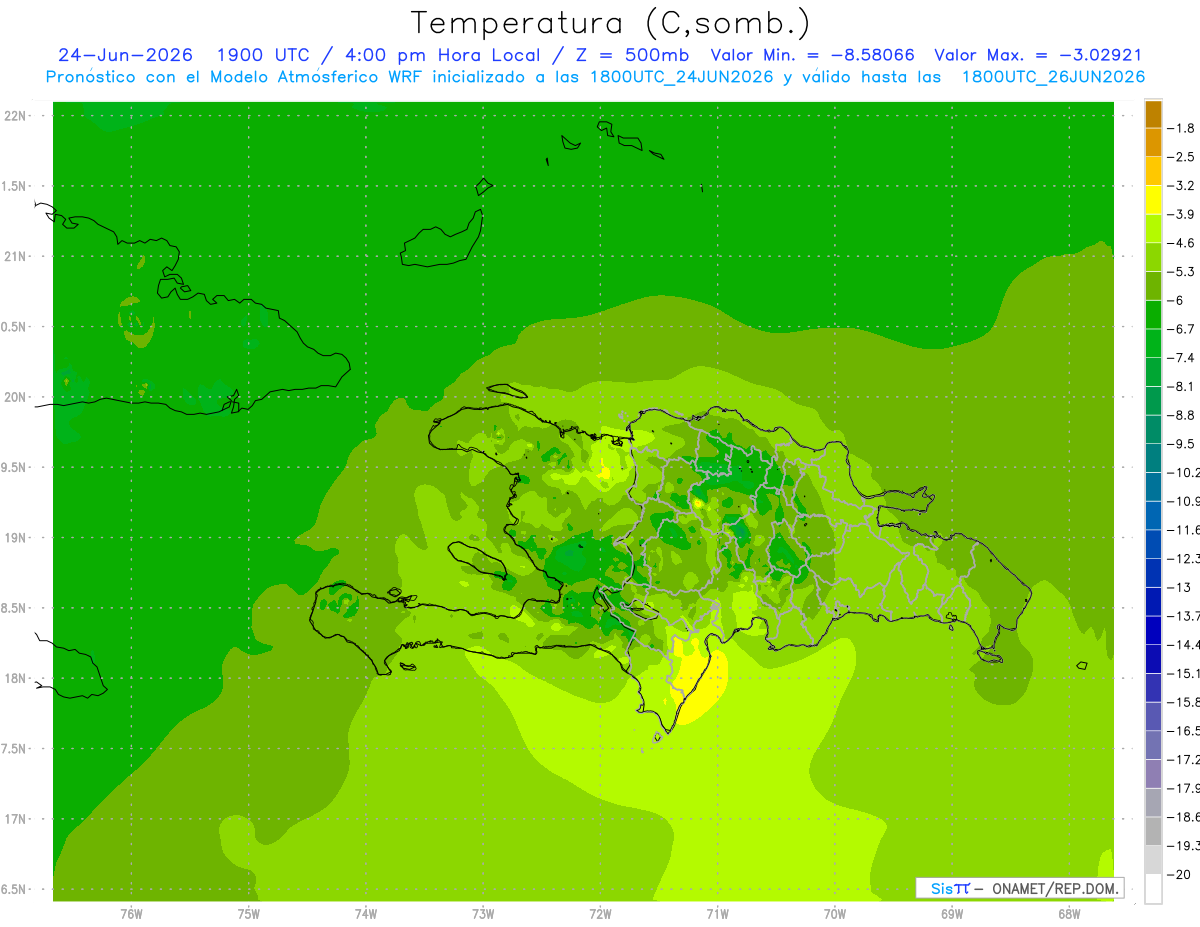The height and width of the screenshot is (927, 1200).
Task: Click the "69W" longitude label
Action: pyautogui.click(x=952, y=914)
